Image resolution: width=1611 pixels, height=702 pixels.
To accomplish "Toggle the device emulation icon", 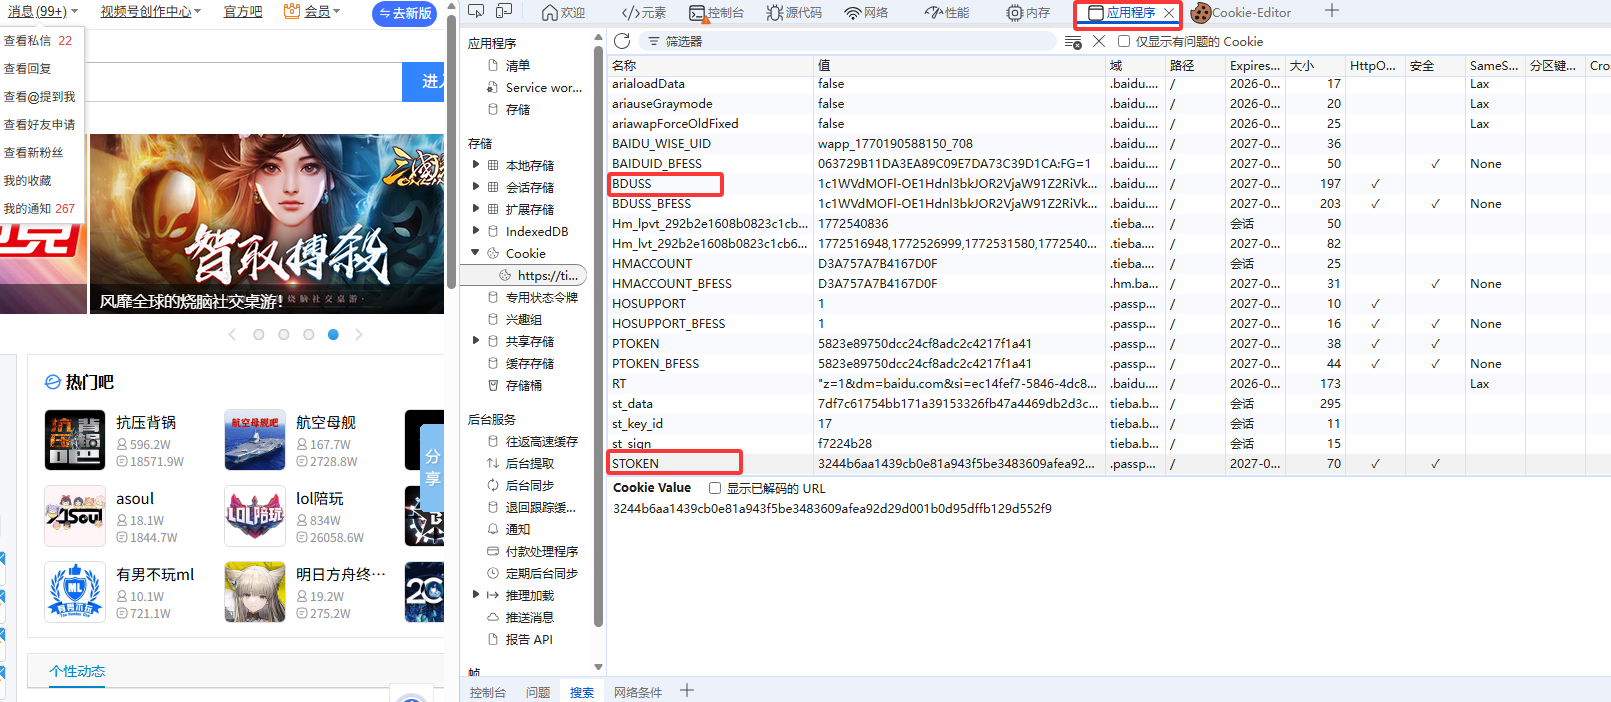I will pyautogui.click(x=504, y=12).
